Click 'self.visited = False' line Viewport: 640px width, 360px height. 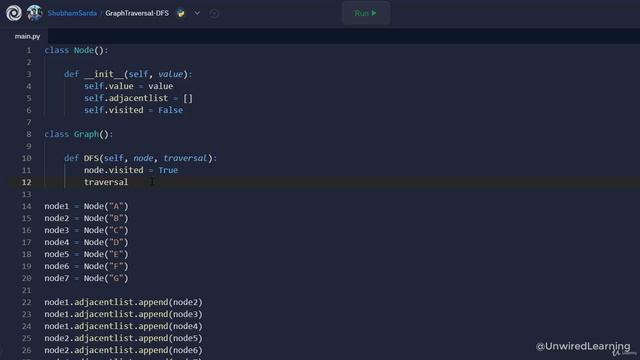(x=133, y=110)
